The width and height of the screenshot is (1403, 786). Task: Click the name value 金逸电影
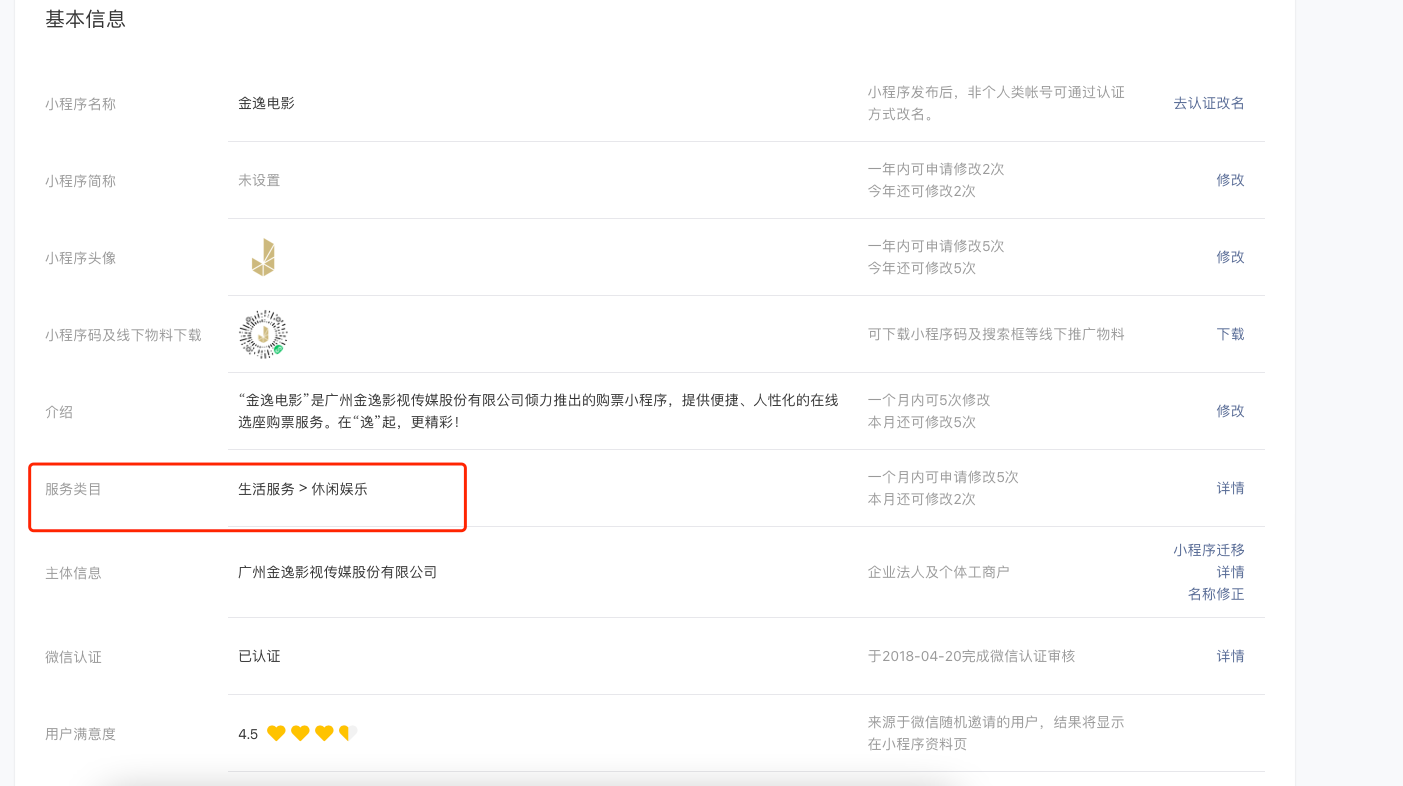coord(266,103)
